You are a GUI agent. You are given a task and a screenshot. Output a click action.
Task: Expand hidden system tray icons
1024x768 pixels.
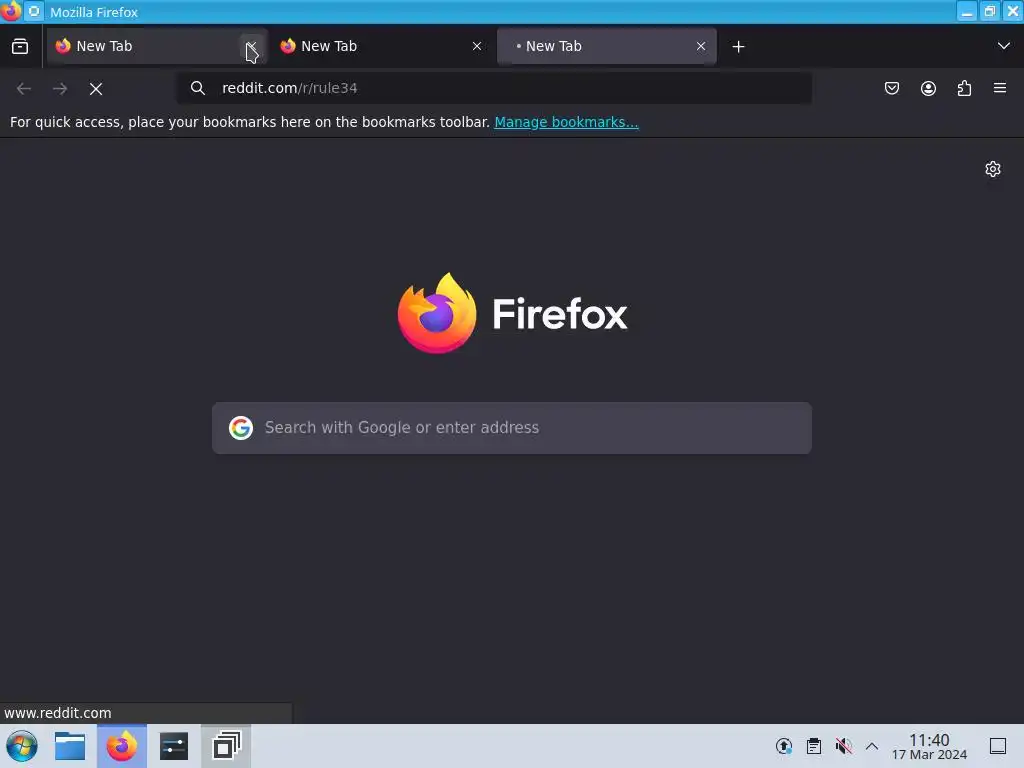872,746
